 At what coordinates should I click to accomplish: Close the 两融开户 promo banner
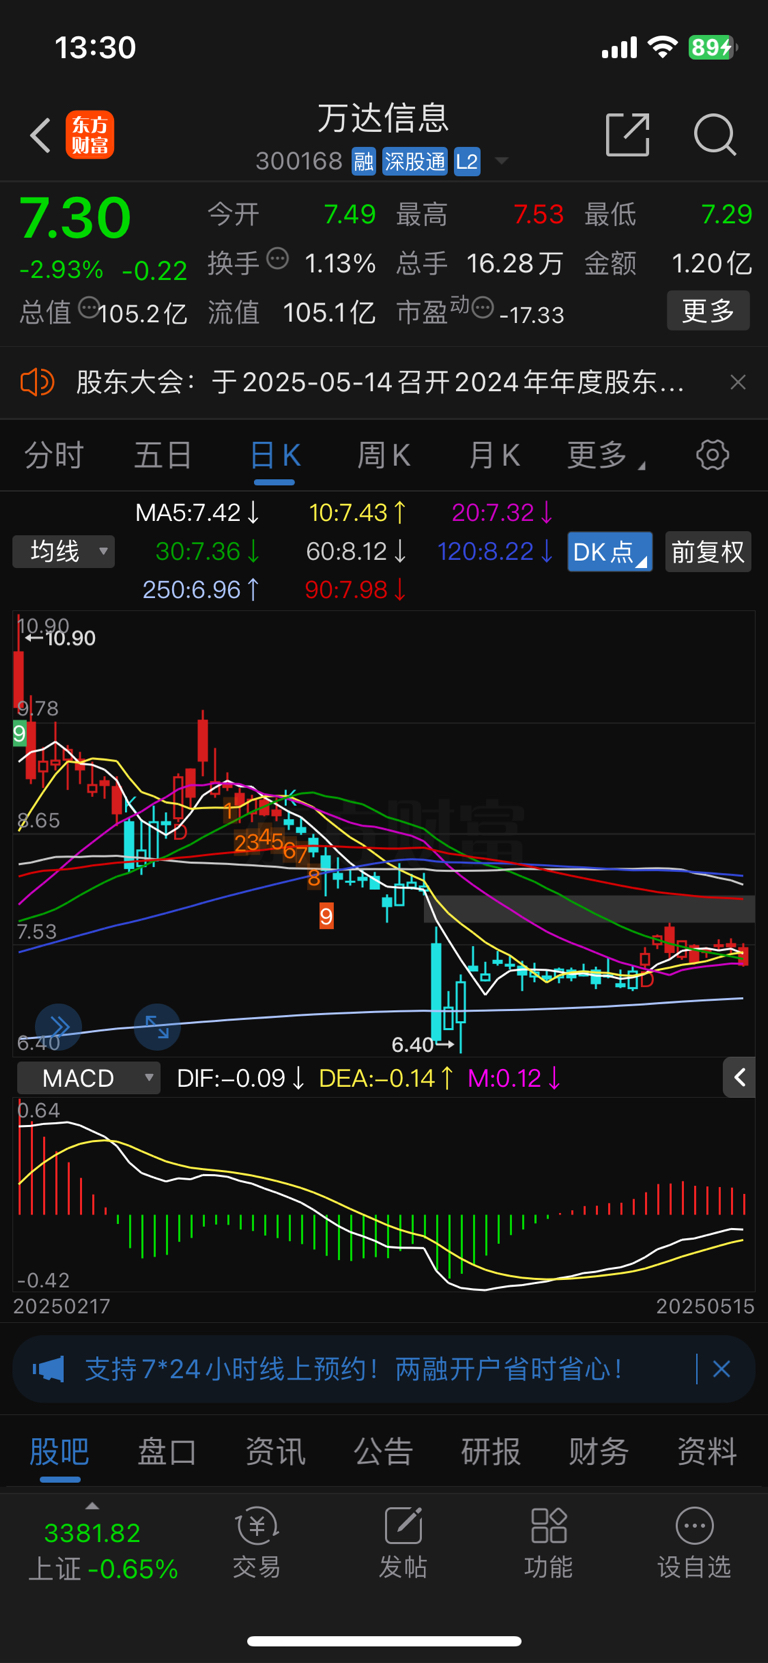click(721, 1369)
